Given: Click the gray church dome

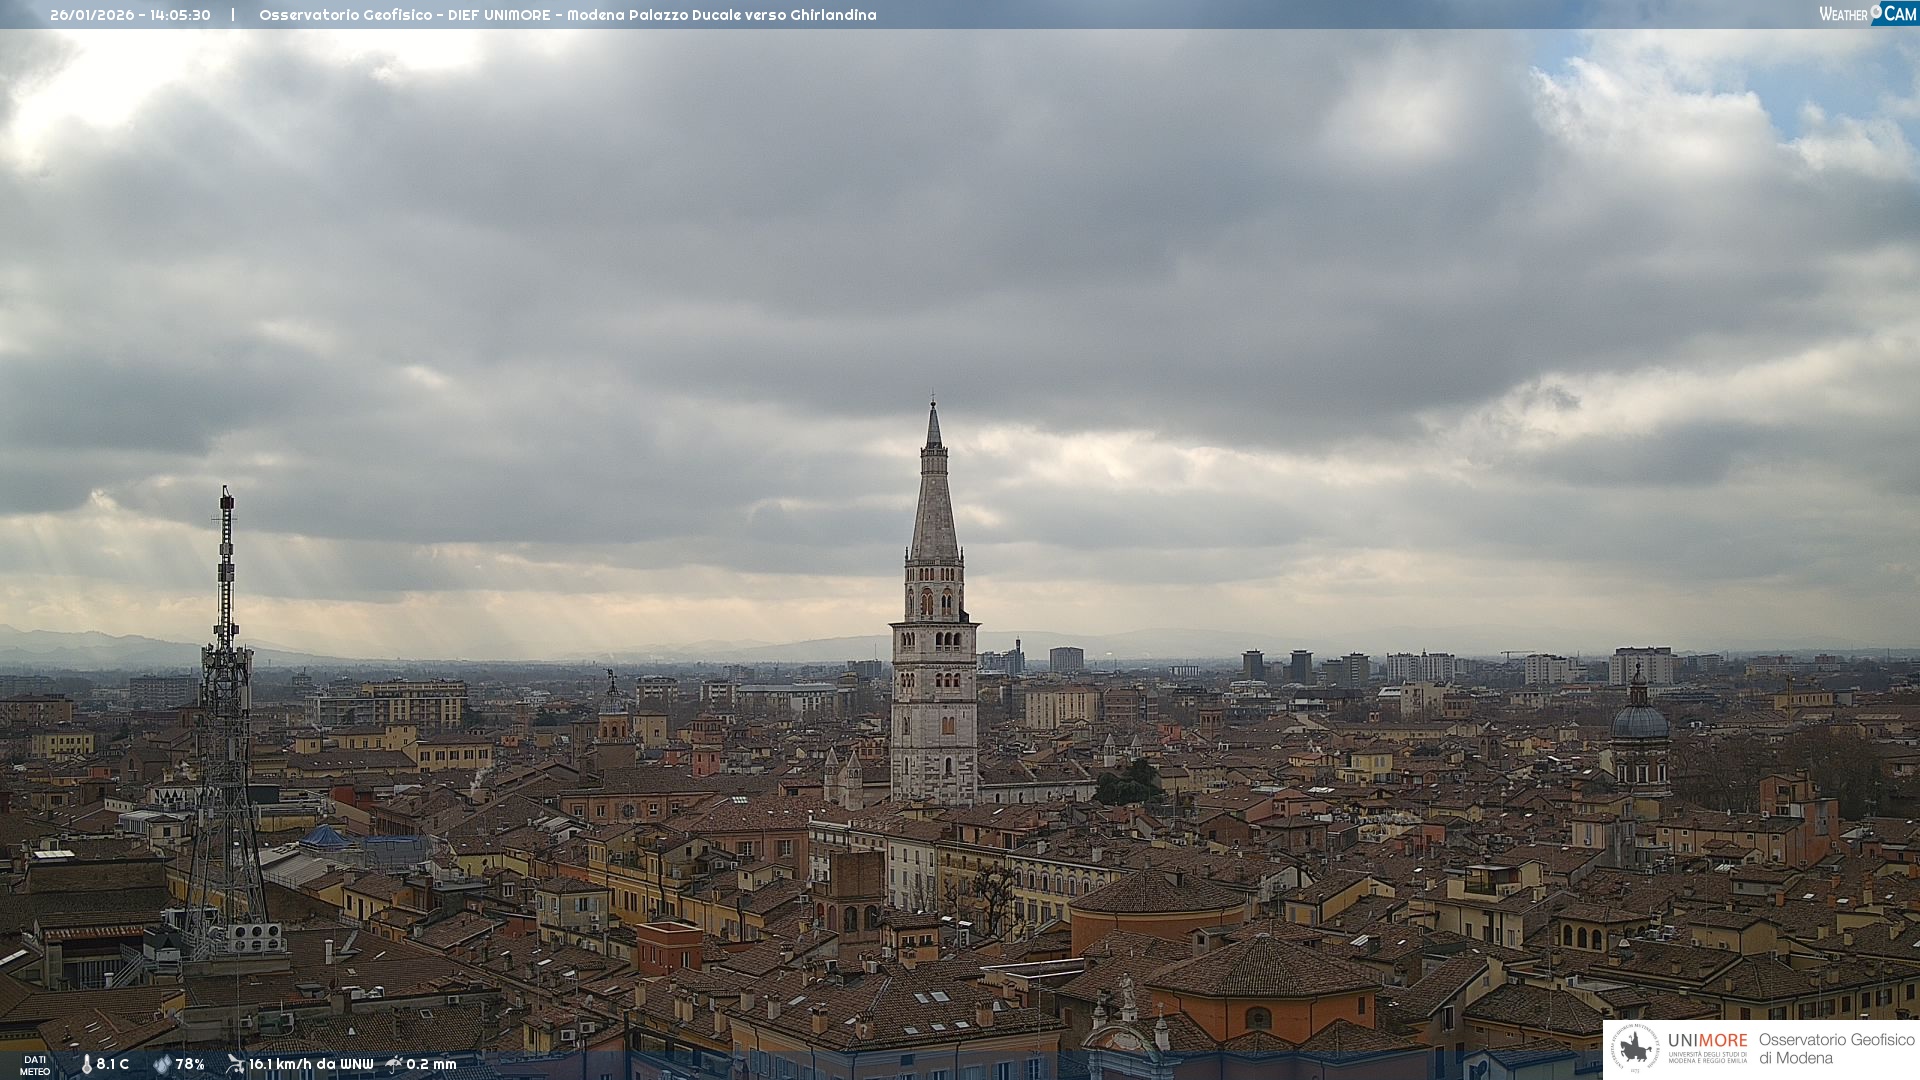Looking at the screenshot, I should (1640, 720).
